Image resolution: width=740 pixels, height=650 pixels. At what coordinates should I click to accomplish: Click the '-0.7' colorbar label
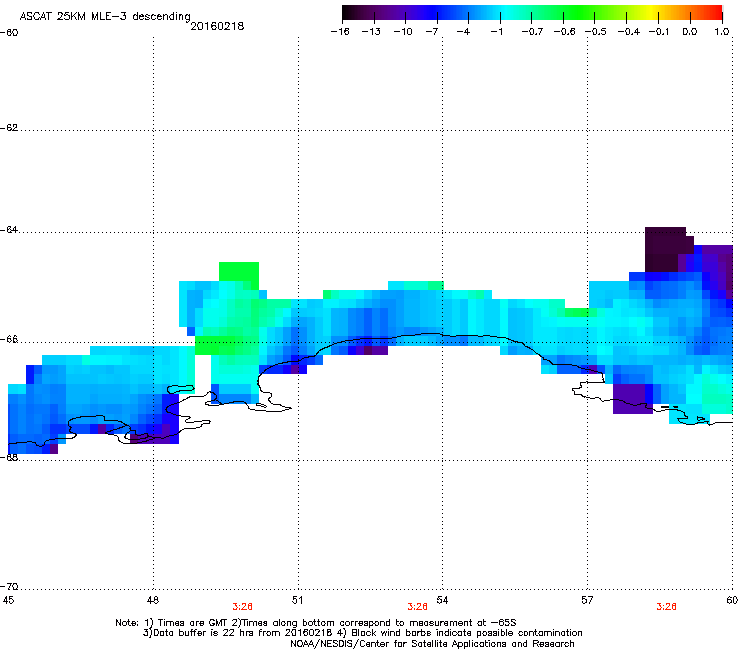click(x=532, y=32)
